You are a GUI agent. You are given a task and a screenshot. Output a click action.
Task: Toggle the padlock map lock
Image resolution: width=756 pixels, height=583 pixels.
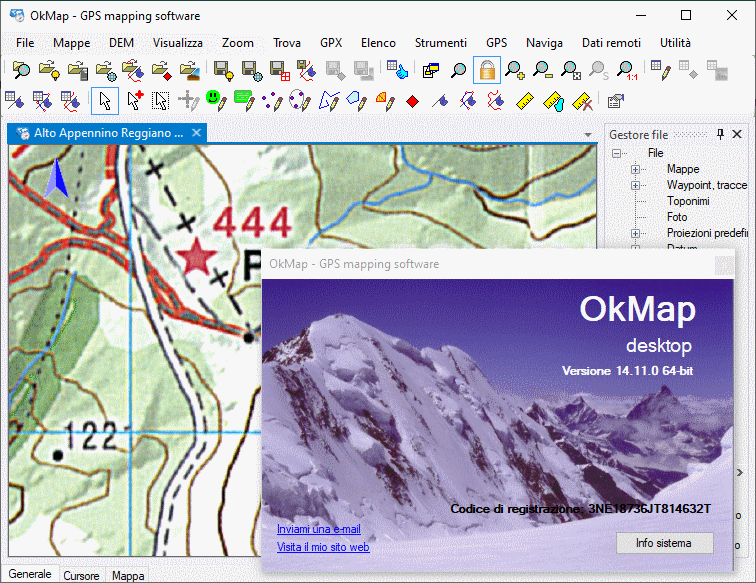(x=487, y=70)
